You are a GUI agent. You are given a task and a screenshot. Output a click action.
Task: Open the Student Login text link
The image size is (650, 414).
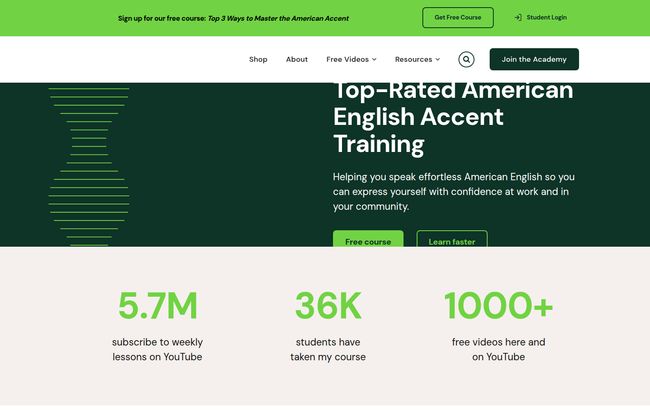[x=546, y=18]
